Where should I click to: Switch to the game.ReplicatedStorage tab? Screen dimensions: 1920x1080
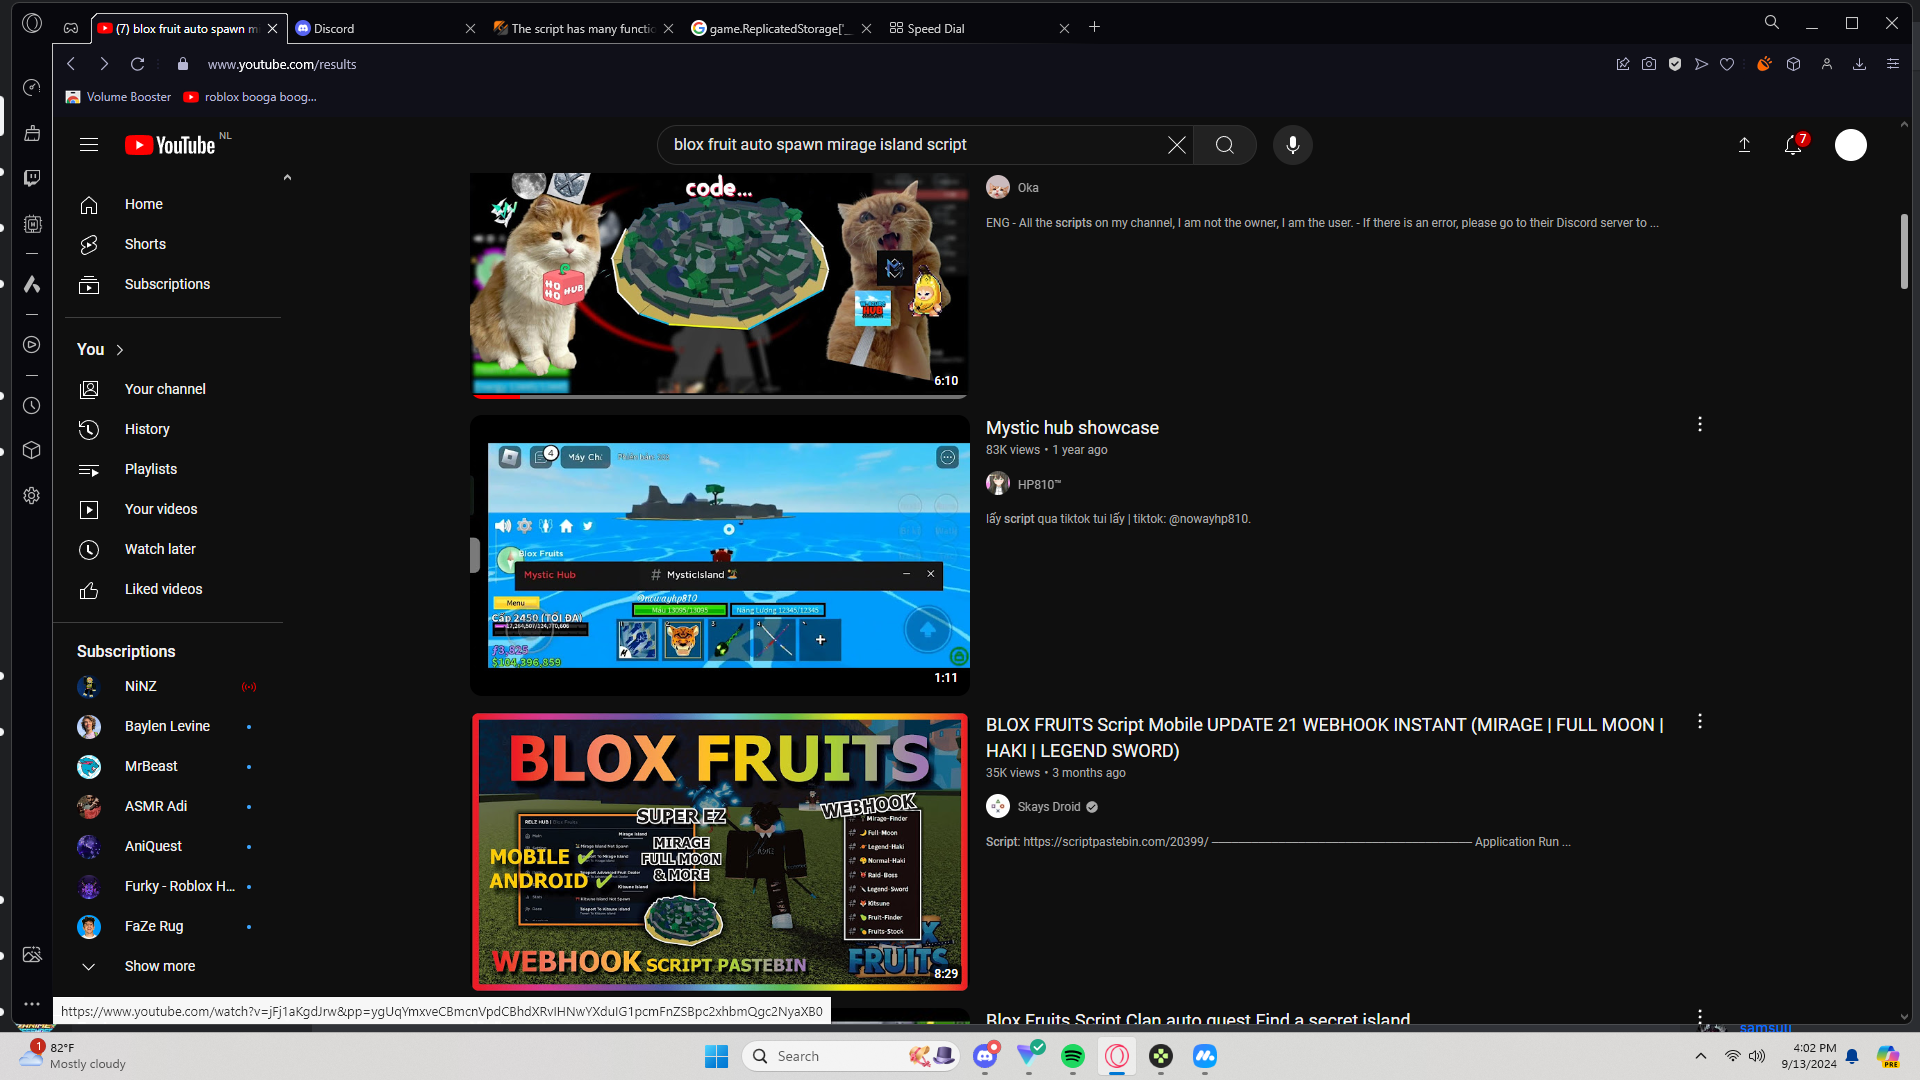click(x=781, y=28)
